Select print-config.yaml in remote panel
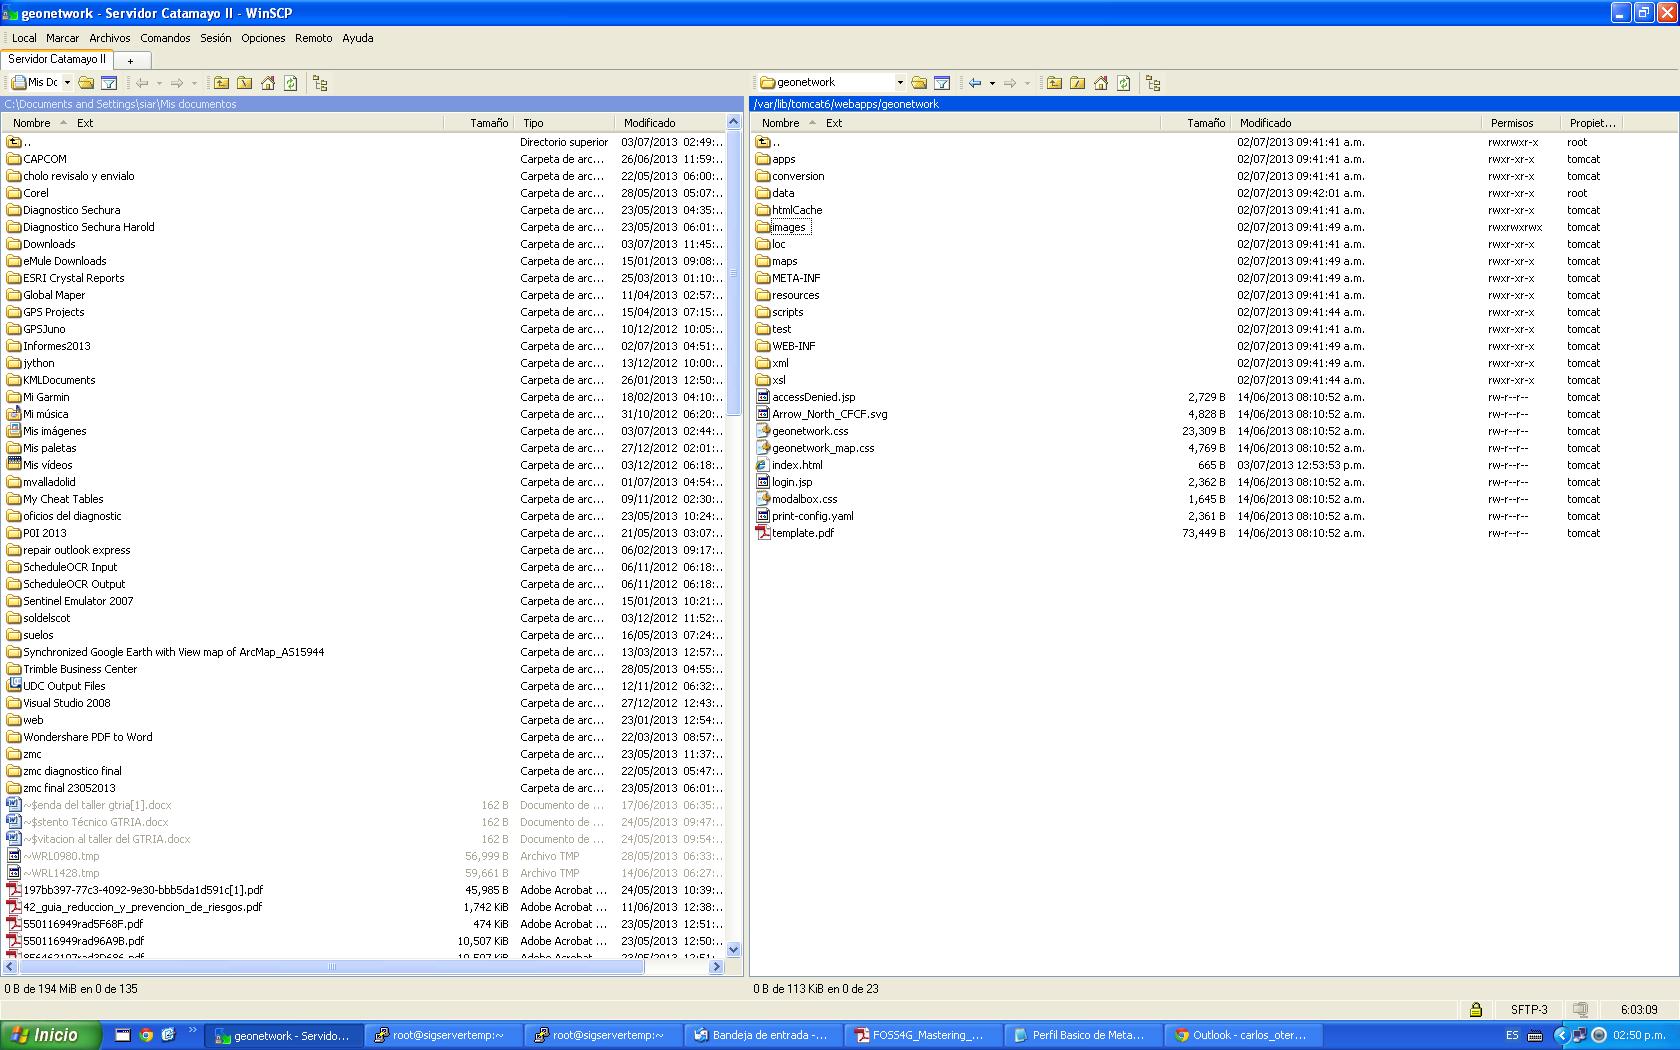The image size is (1680, 1050). 812,516
